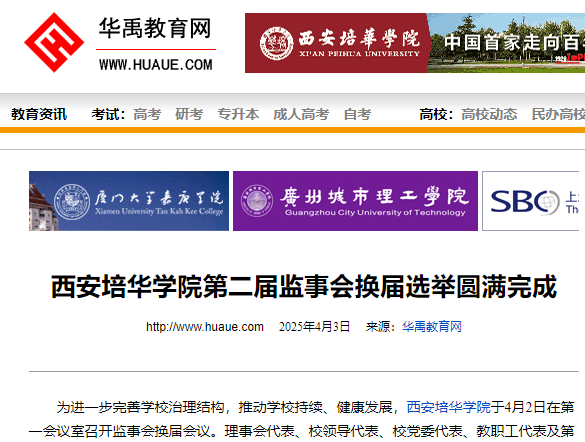Open the 华禹教育网 source link
The image size is (585, 442).
[x=432, y=327]
